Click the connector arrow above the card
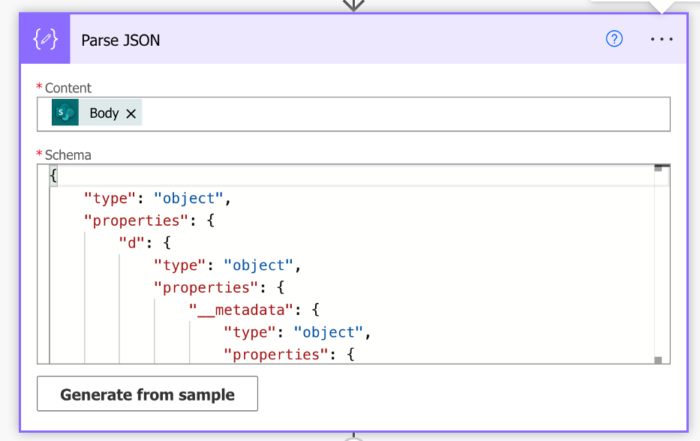 [353, 5]
